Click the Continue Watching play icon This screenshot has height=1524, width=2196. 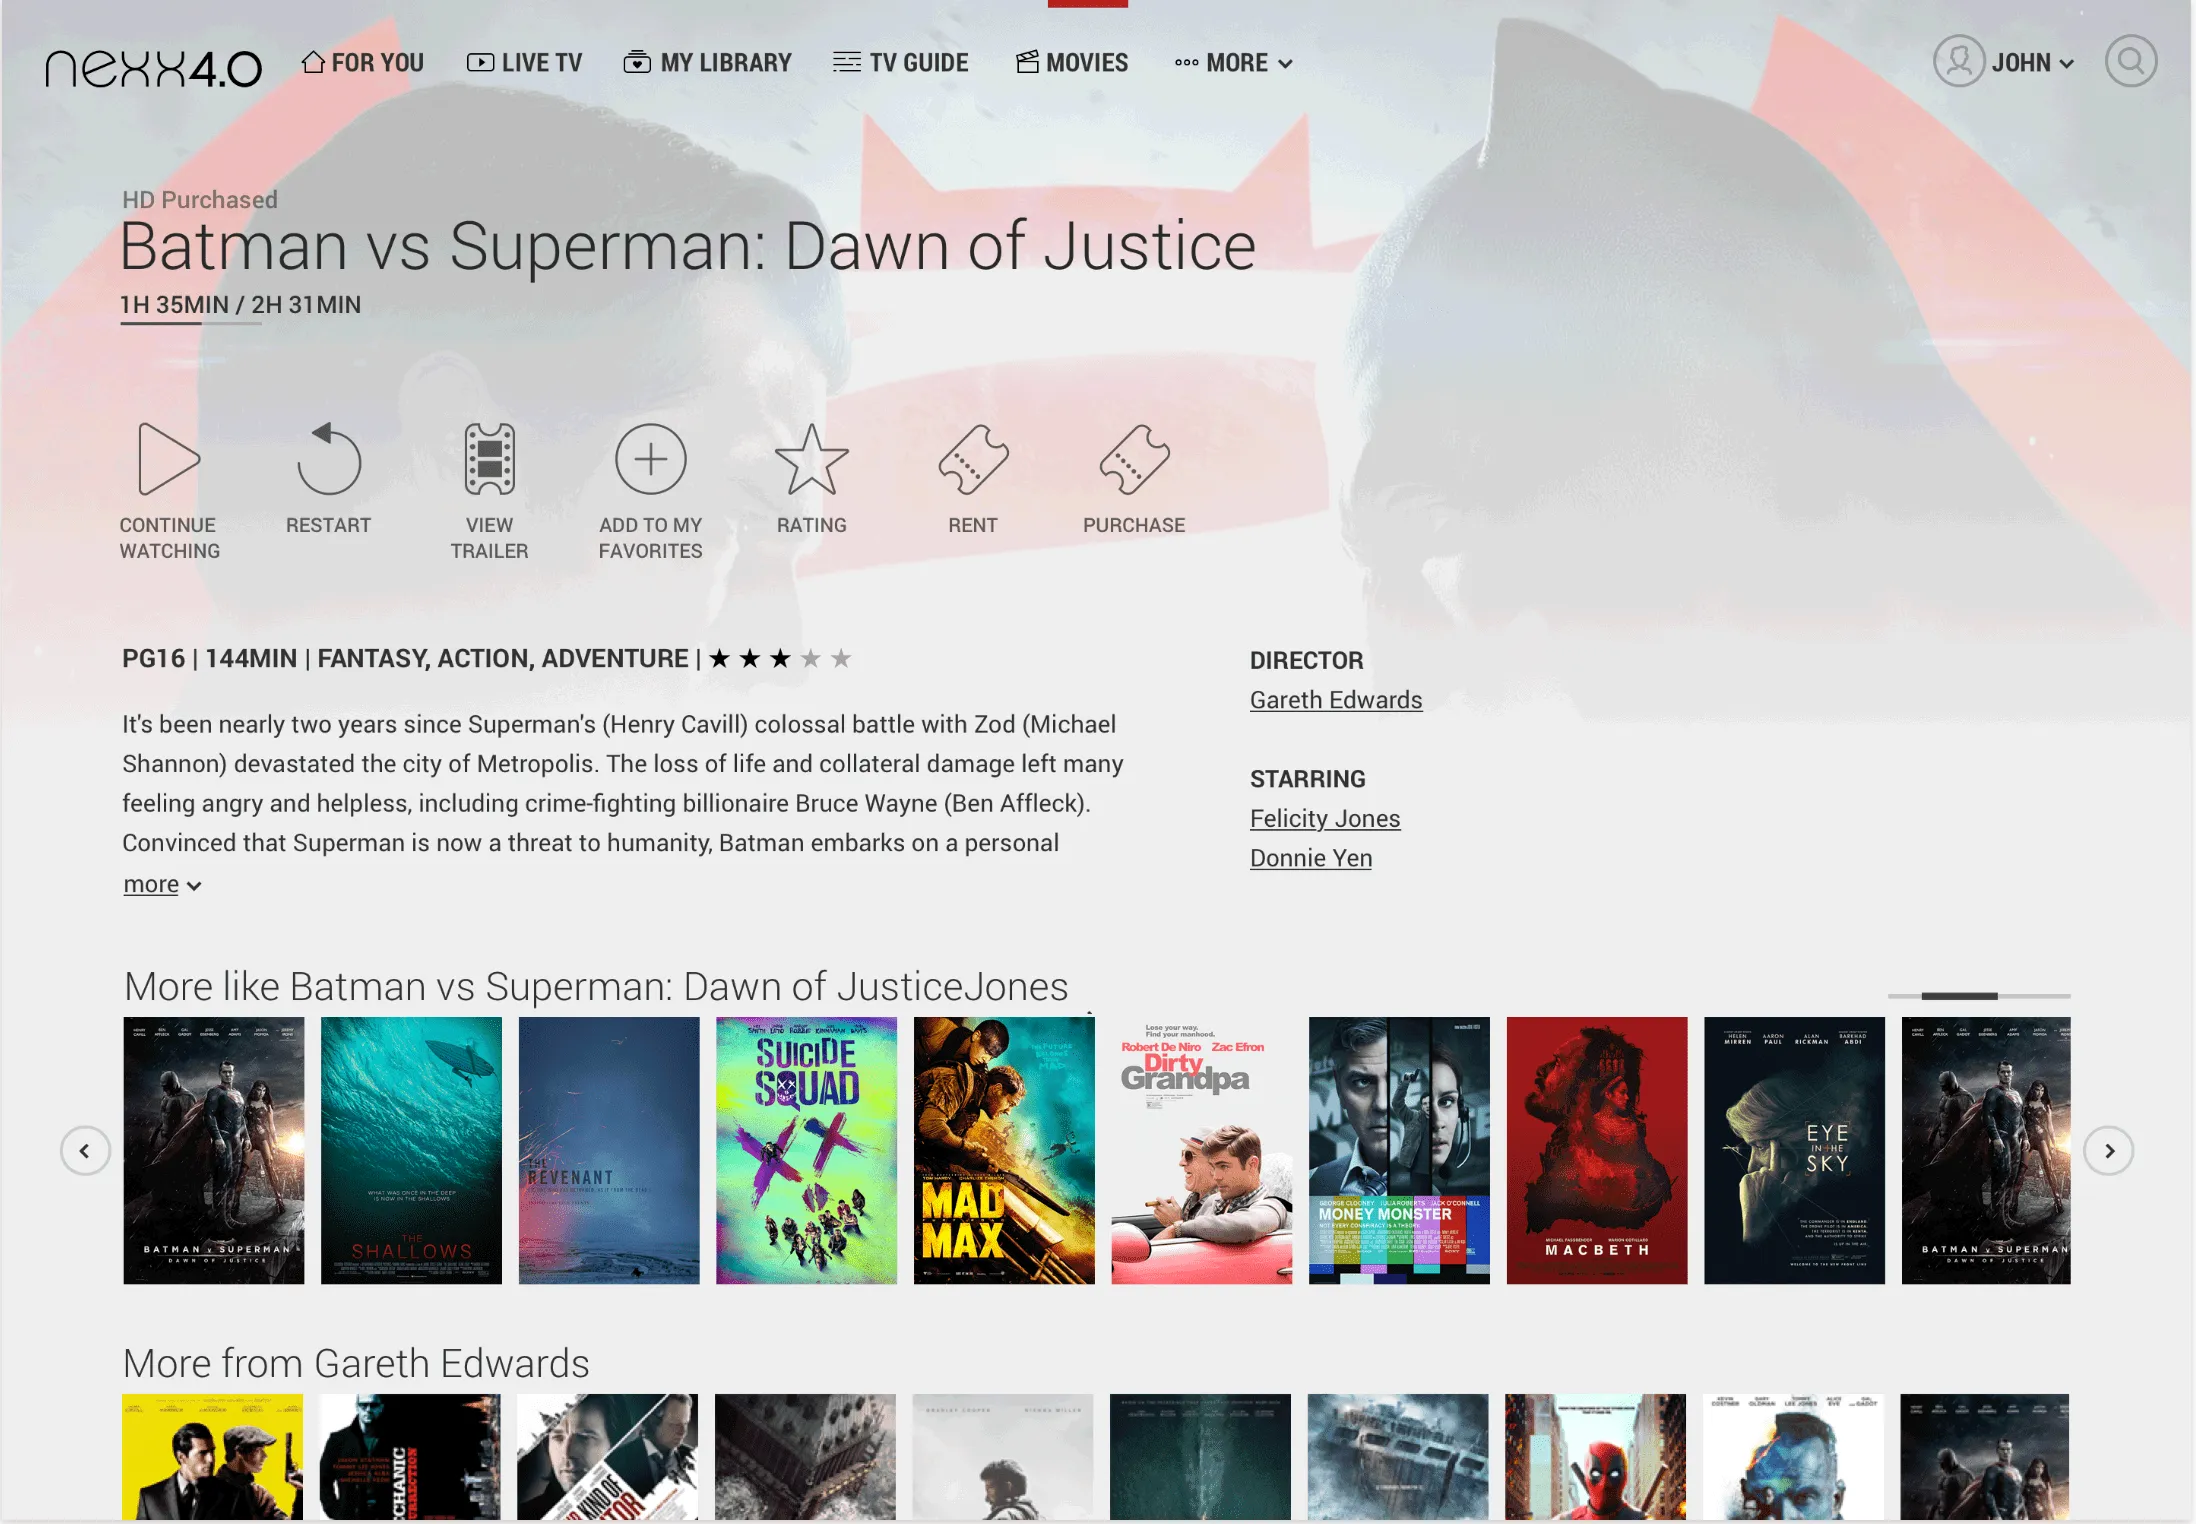(169, 458)
